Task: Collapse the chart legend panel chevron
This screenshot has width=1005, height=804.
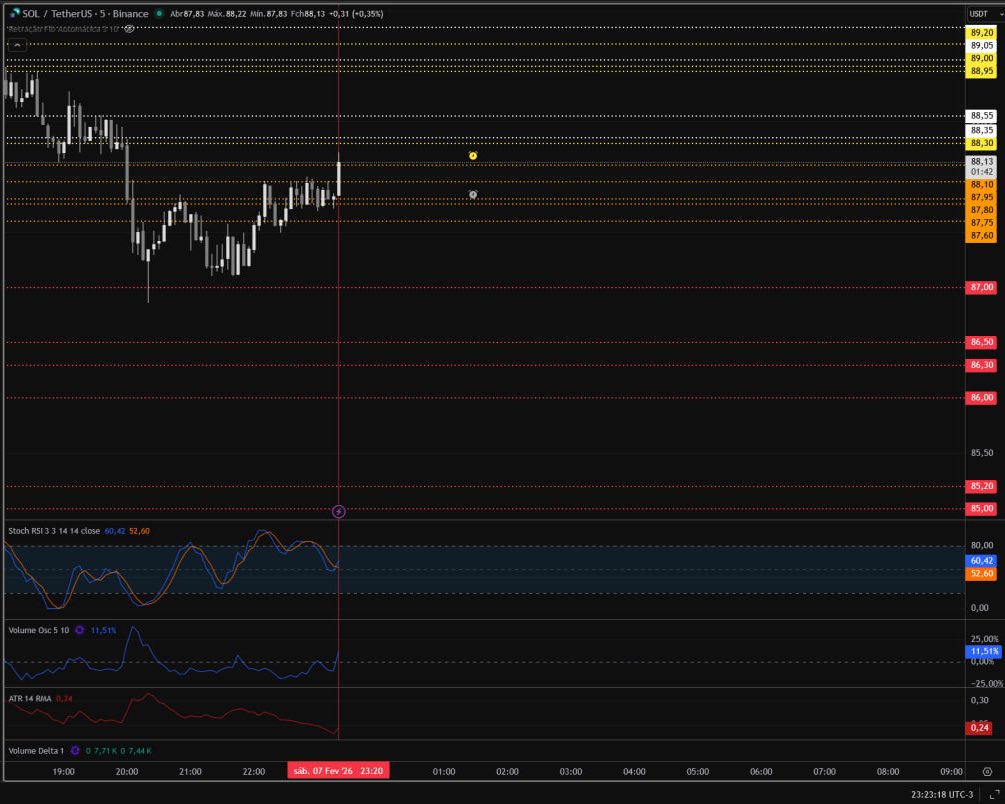Action: point(18,45)
